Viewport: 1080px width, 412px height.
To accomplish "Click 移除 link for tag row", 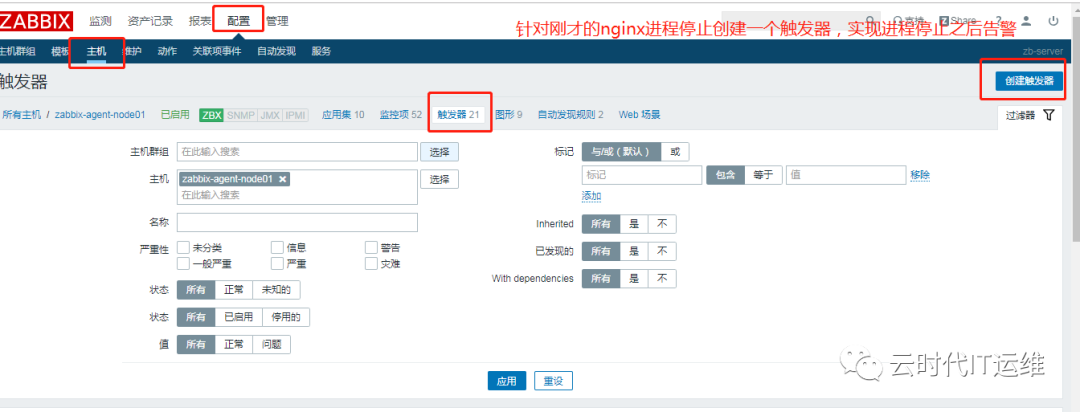I will click(920, 175).
